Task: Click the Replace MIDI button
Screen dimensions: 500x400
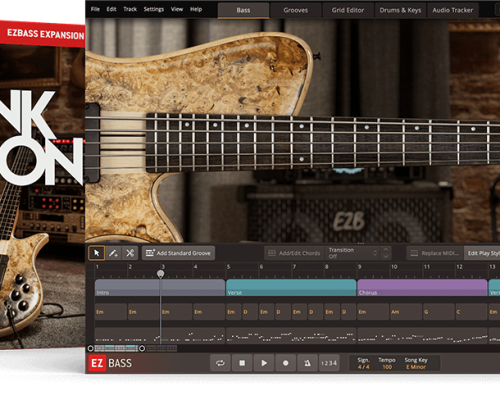Action: coord(435,253)
